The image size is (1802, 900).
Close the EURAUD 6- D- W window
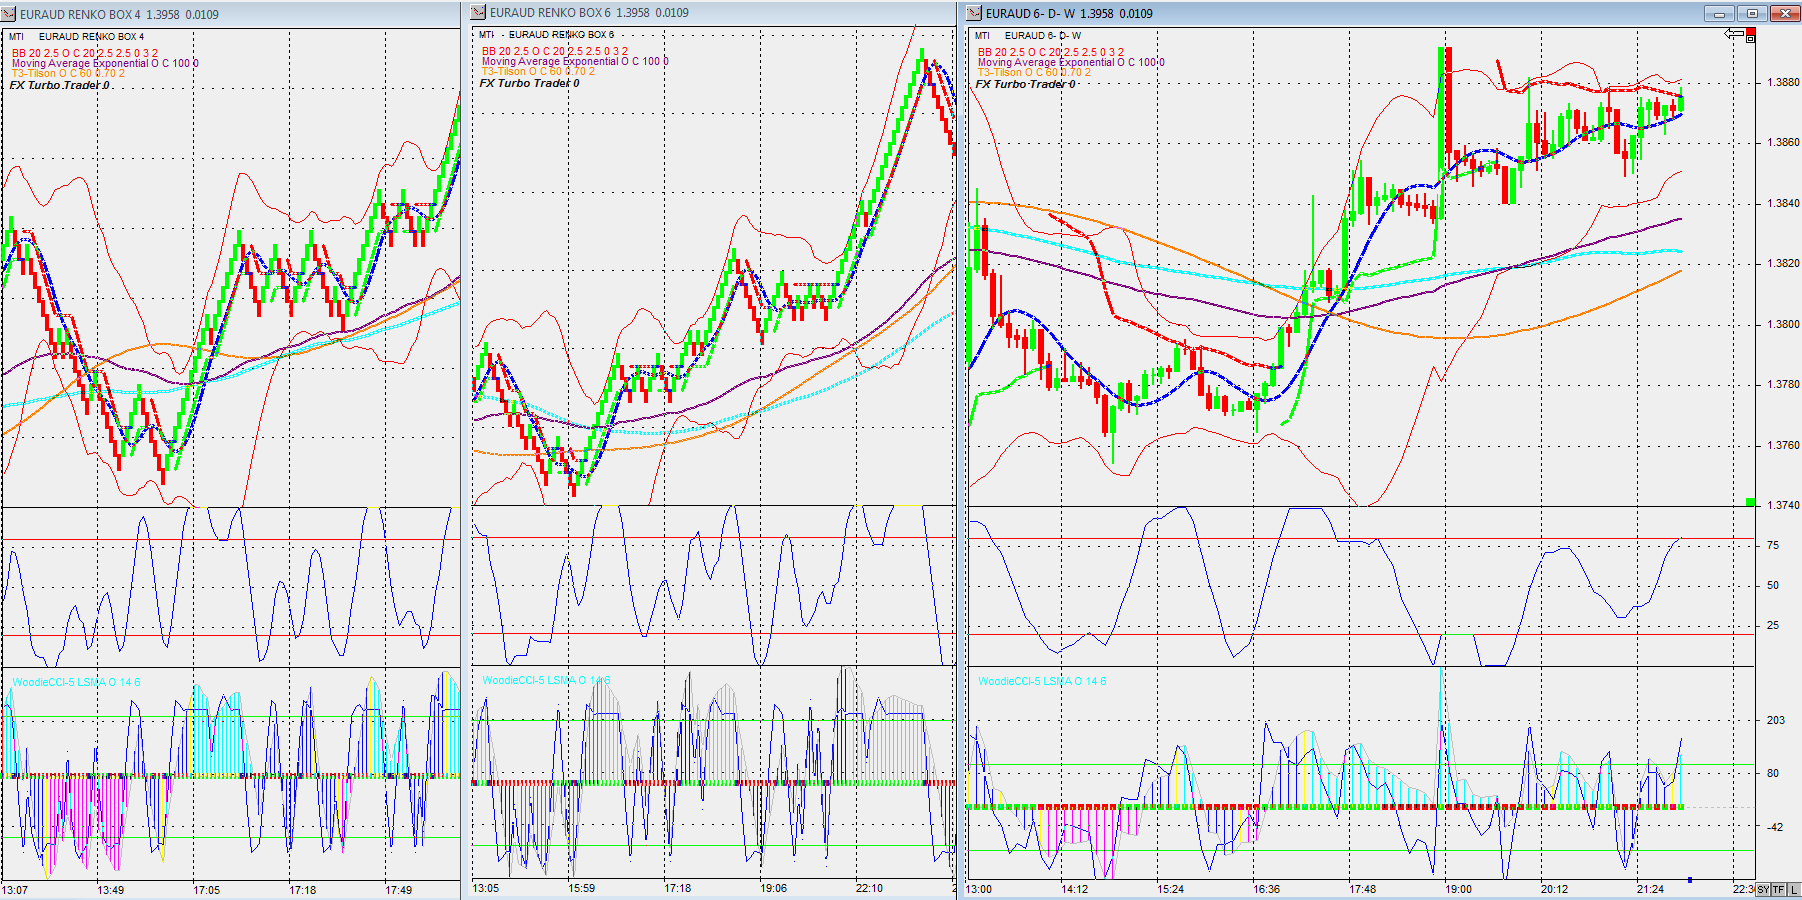click(1784, 13)
